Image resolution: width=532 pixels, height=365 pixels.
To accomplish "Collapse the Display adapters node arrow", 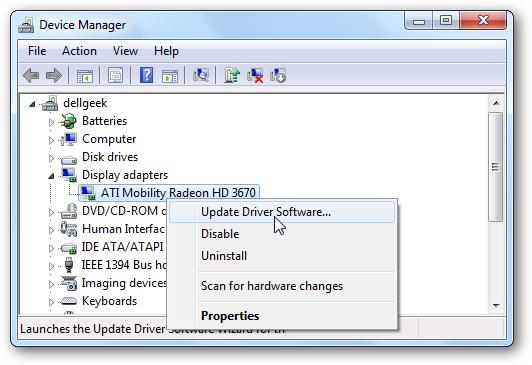I will point(51,176).
